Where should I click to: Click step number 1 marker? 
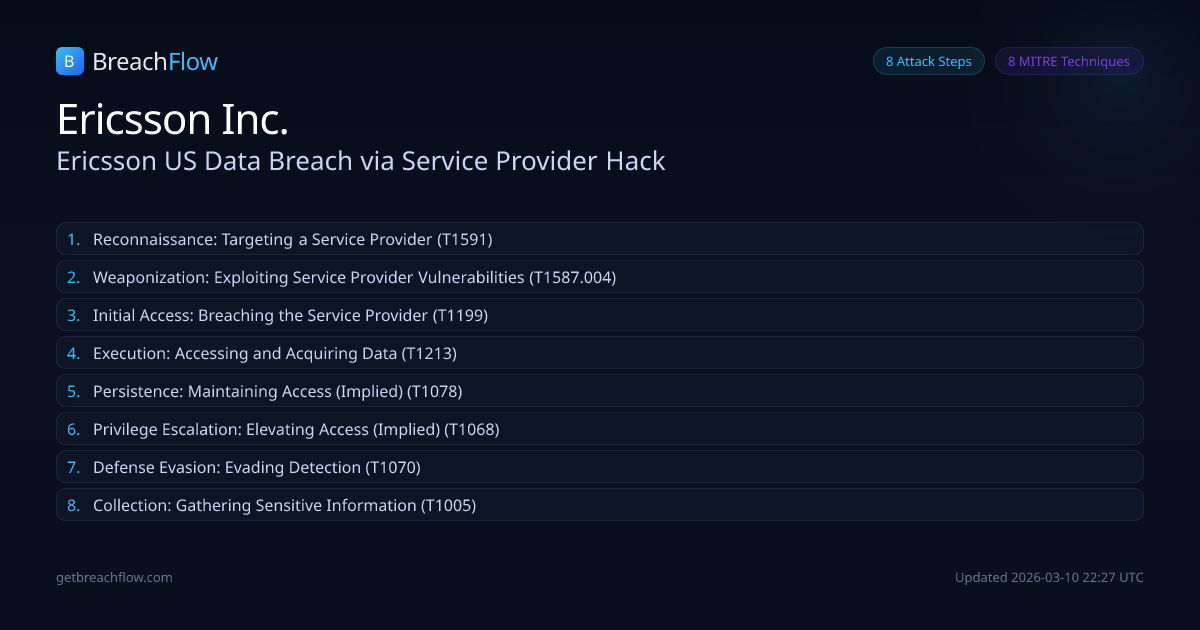[x=73, y=239]
